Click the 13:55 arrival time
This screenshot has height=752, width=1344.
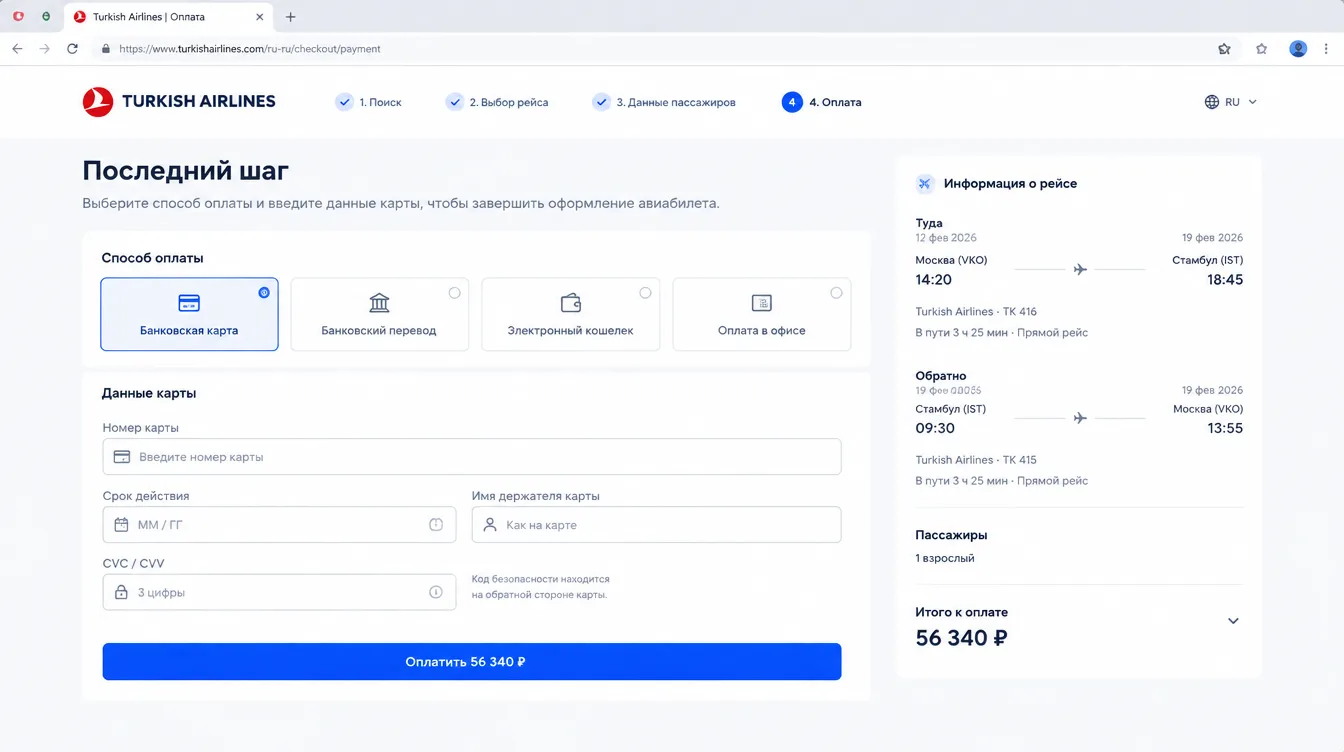click(x=1225, y=428)
